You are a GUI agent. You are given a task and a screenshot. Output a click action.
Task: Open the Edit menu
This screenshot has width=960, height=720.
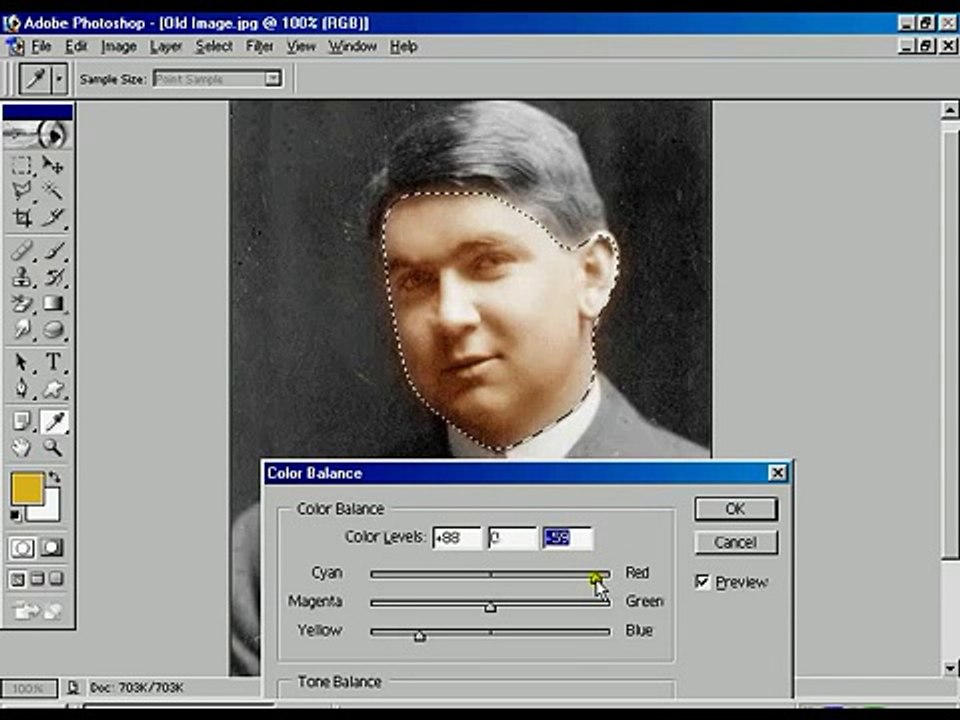(77, 47)
